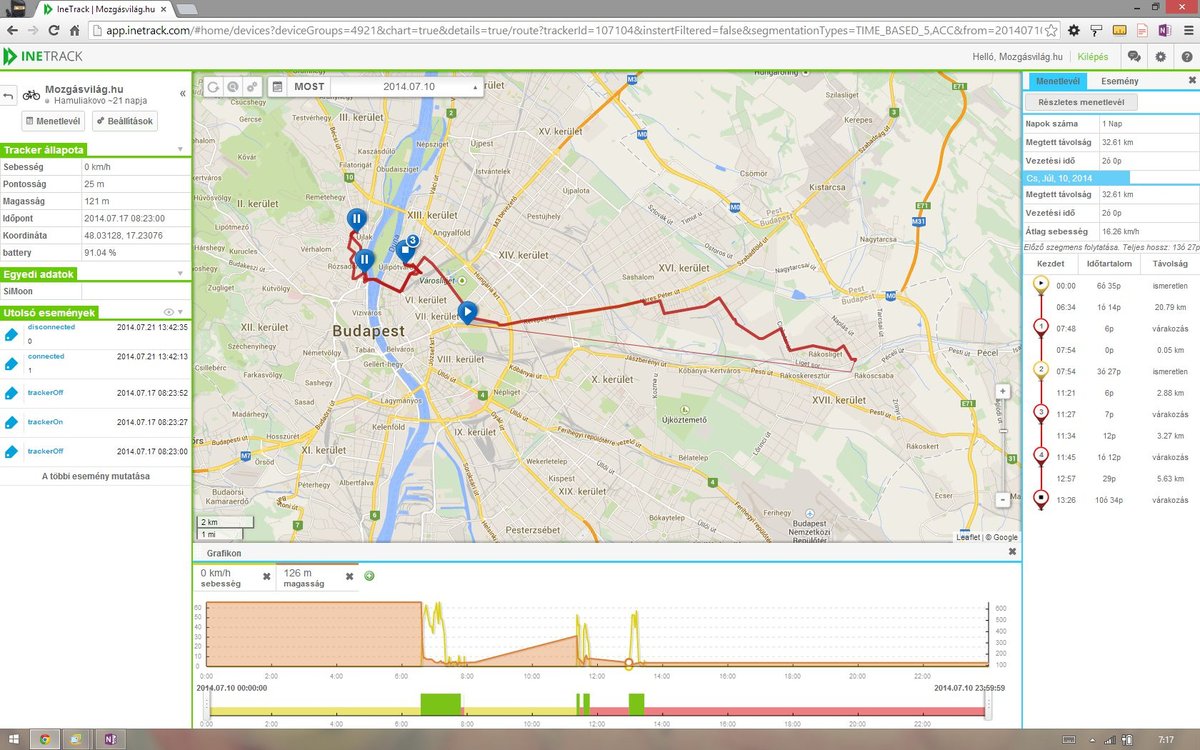
Task: Click the Grafikon panel tab
Action: [x=223, y=552]
